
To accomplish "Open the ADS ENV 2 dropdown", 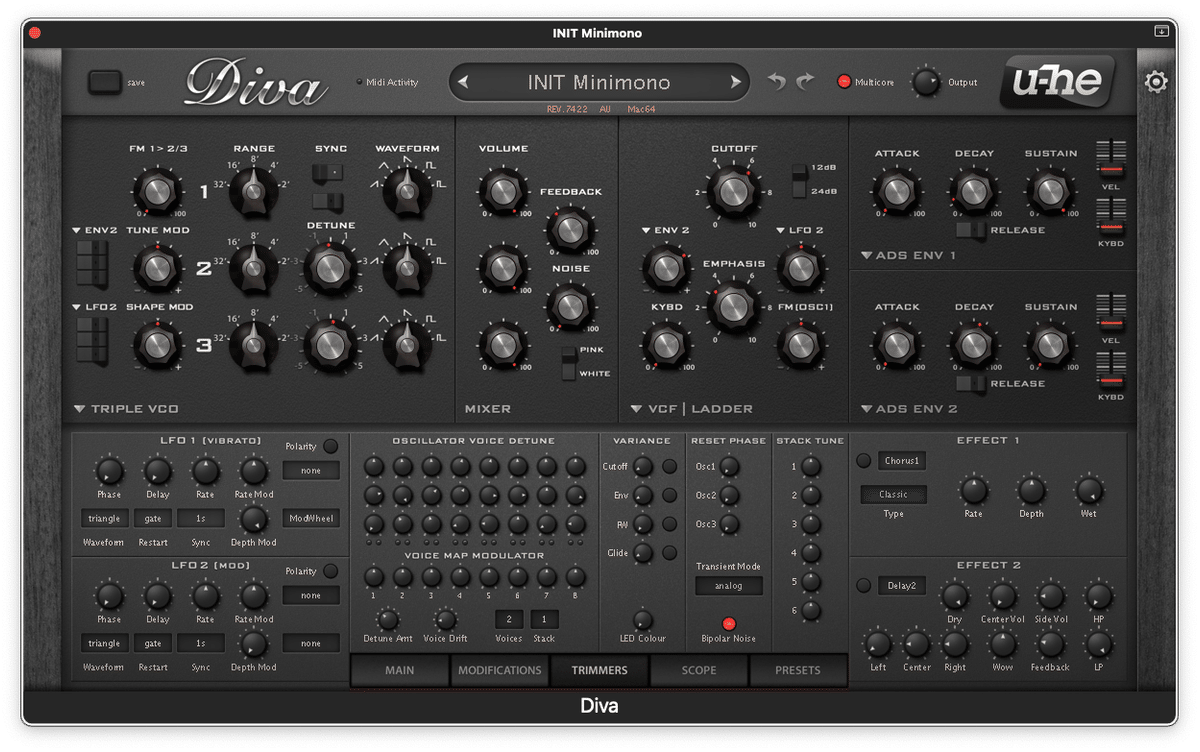I will pyautogui.click(x=908, y=409).
